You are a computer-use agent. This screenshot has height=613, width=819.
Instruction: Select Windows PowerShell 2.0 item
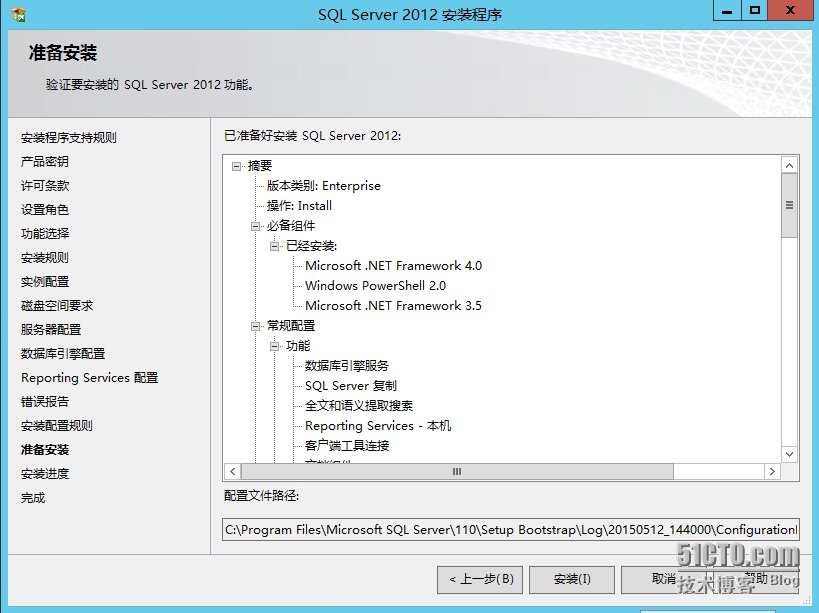click(x=375, y=286)
